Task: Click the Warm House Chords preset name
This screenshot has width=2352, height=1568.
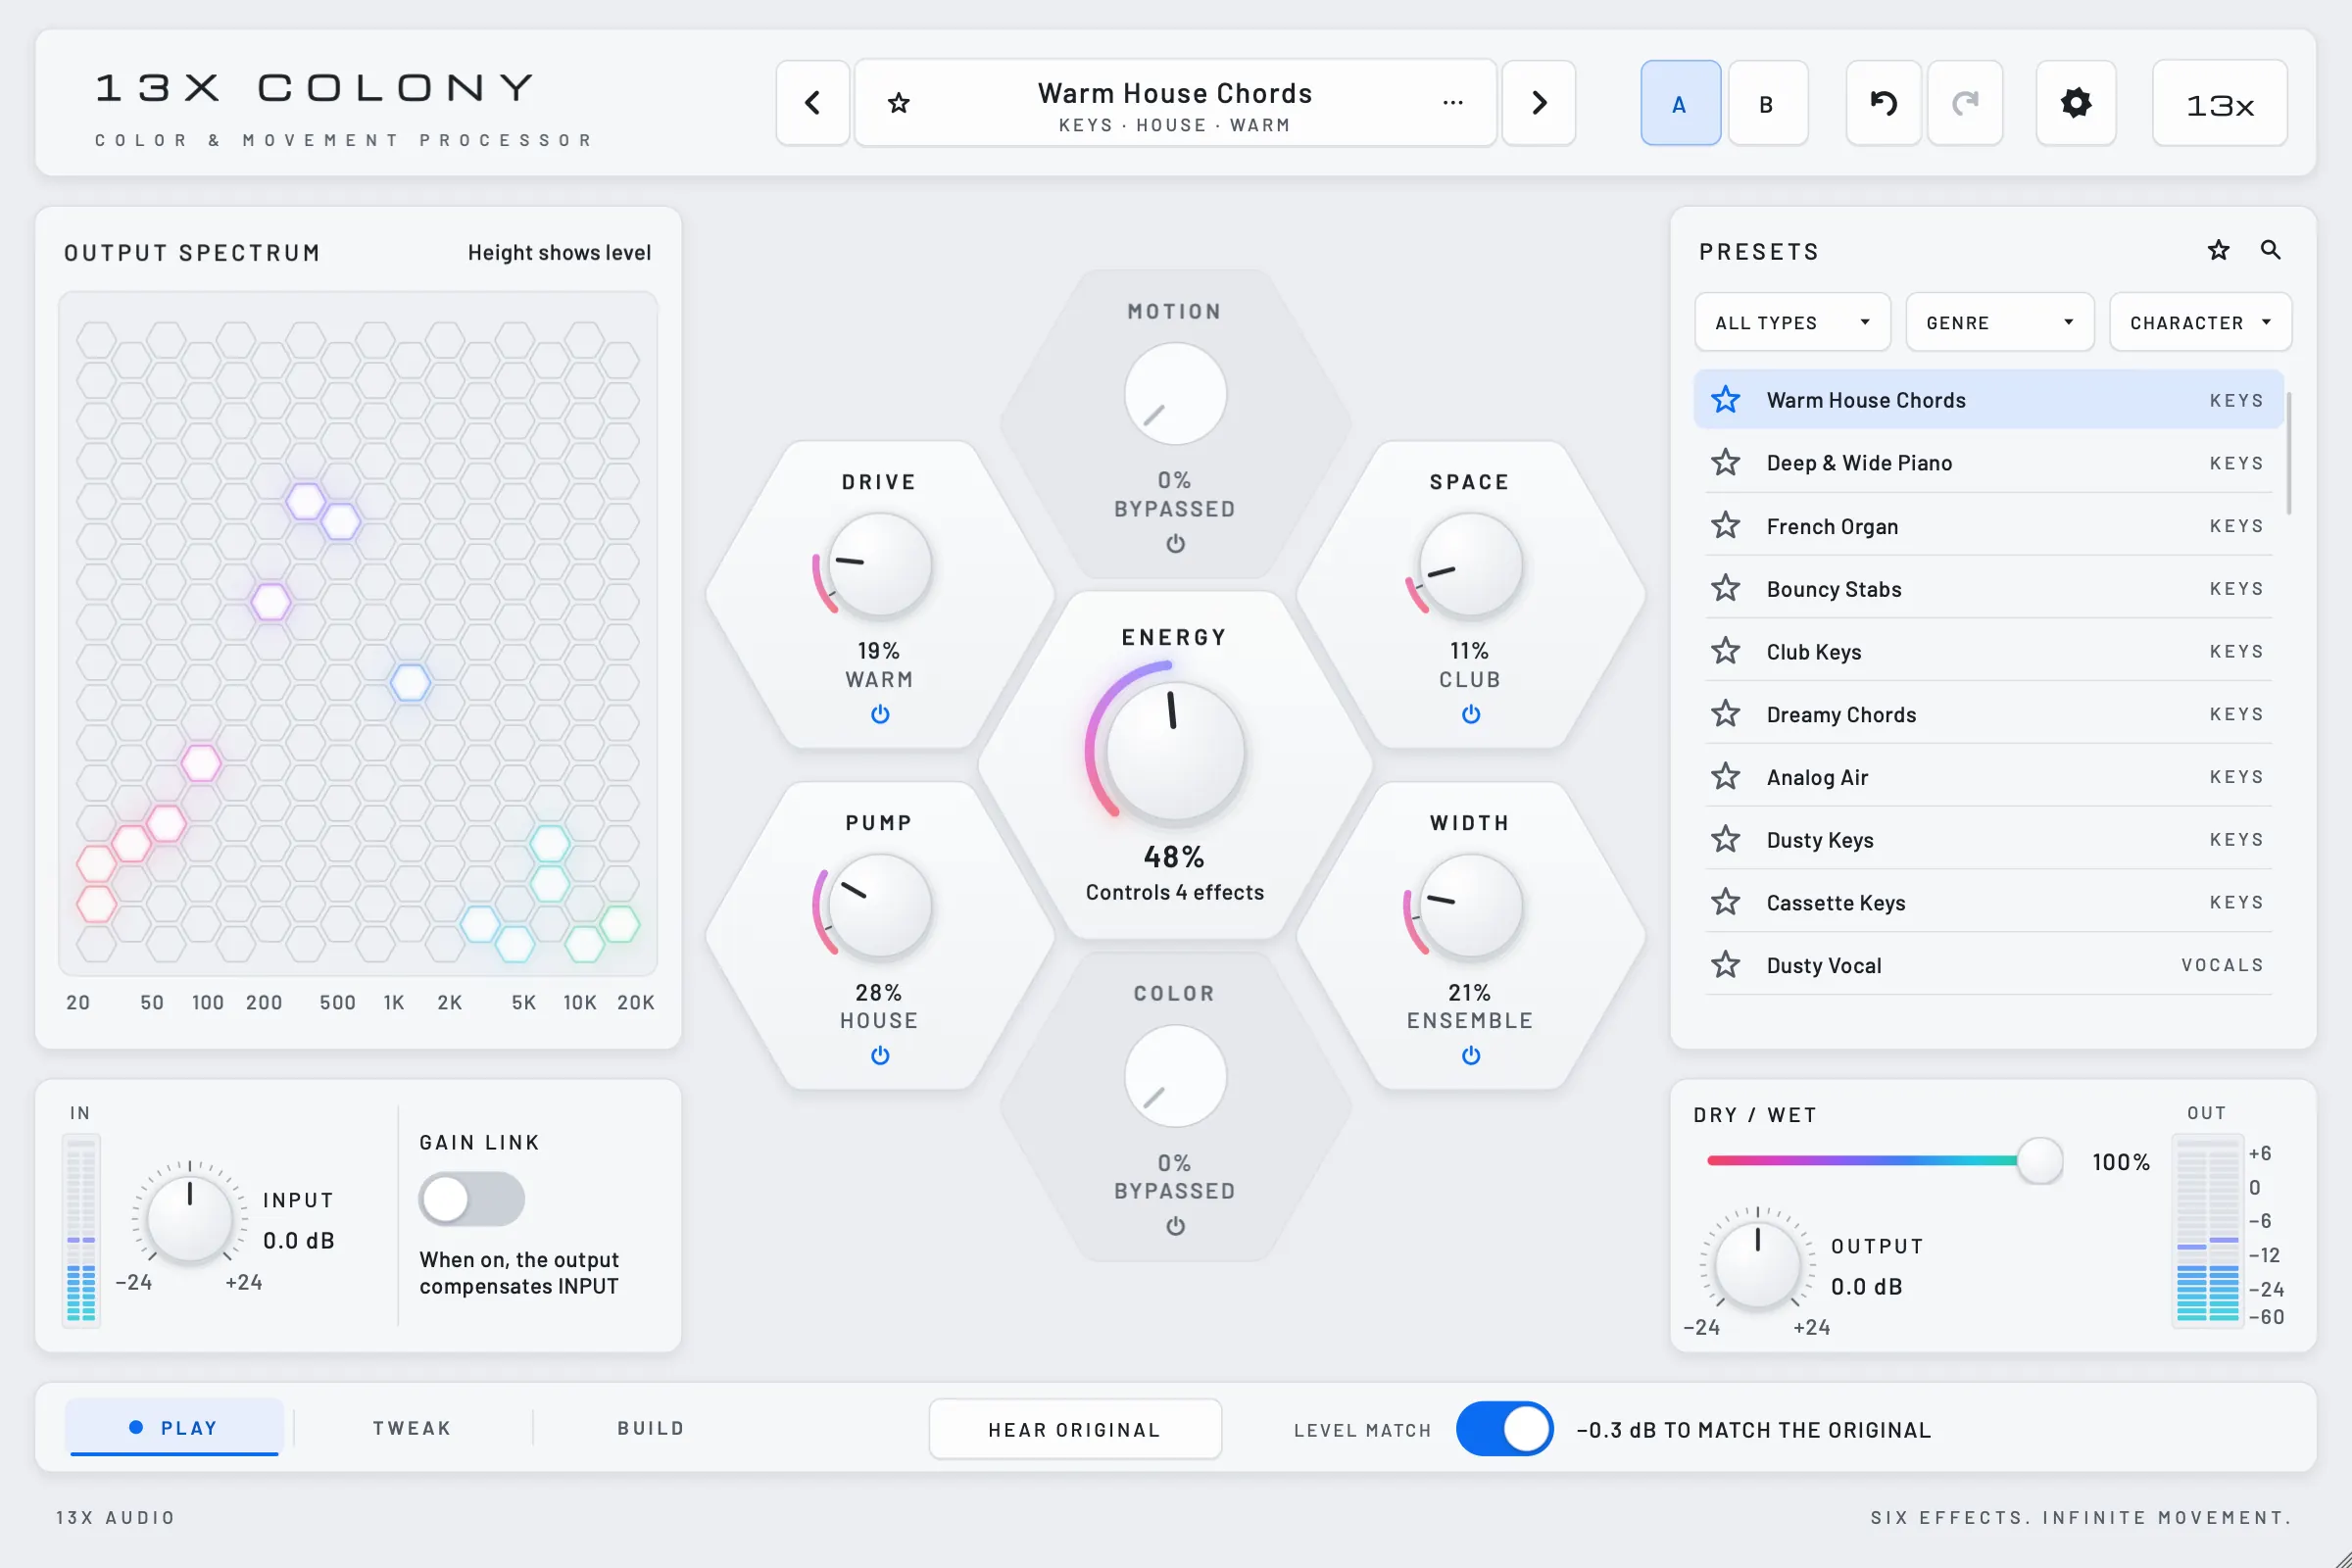Action: 1175,93
